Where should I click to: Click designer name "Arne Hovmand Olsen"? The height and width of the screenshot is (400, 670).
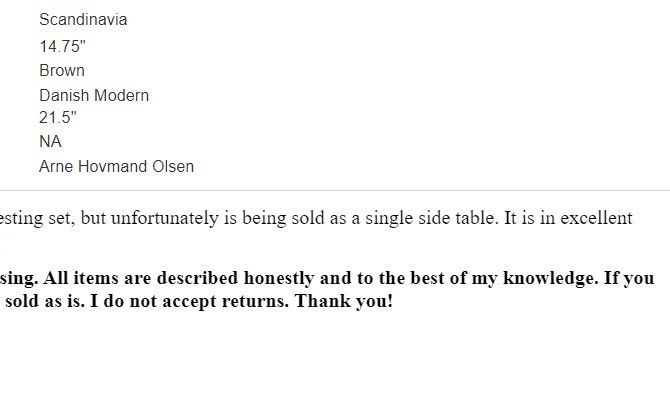pos(116,167)
